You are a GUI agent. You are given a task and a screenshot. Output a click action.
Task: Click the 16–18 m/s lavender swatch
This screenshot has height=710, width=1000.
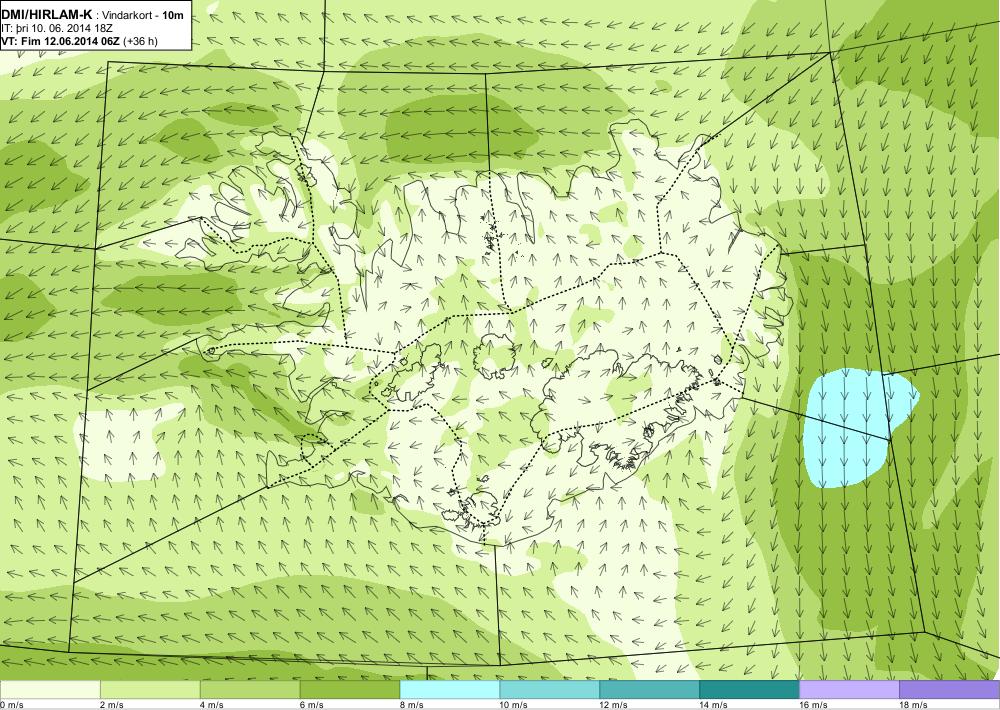(849, 690)
